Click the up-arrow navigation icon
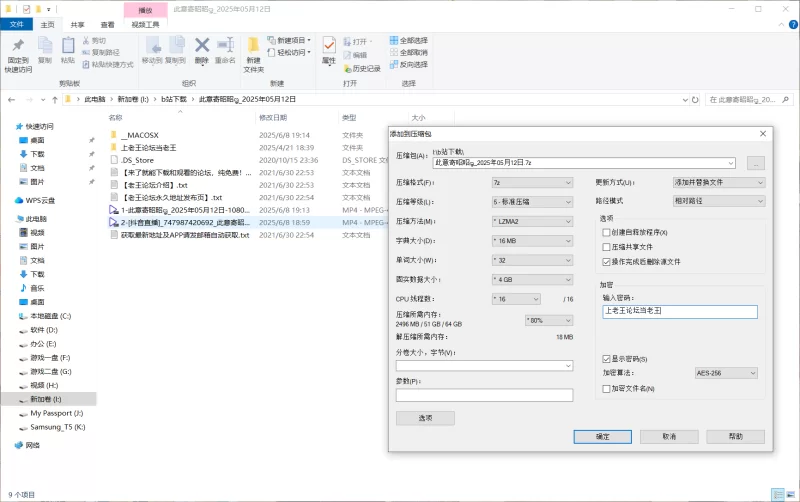This screenshot has height=502, width=800. (53, 100)
